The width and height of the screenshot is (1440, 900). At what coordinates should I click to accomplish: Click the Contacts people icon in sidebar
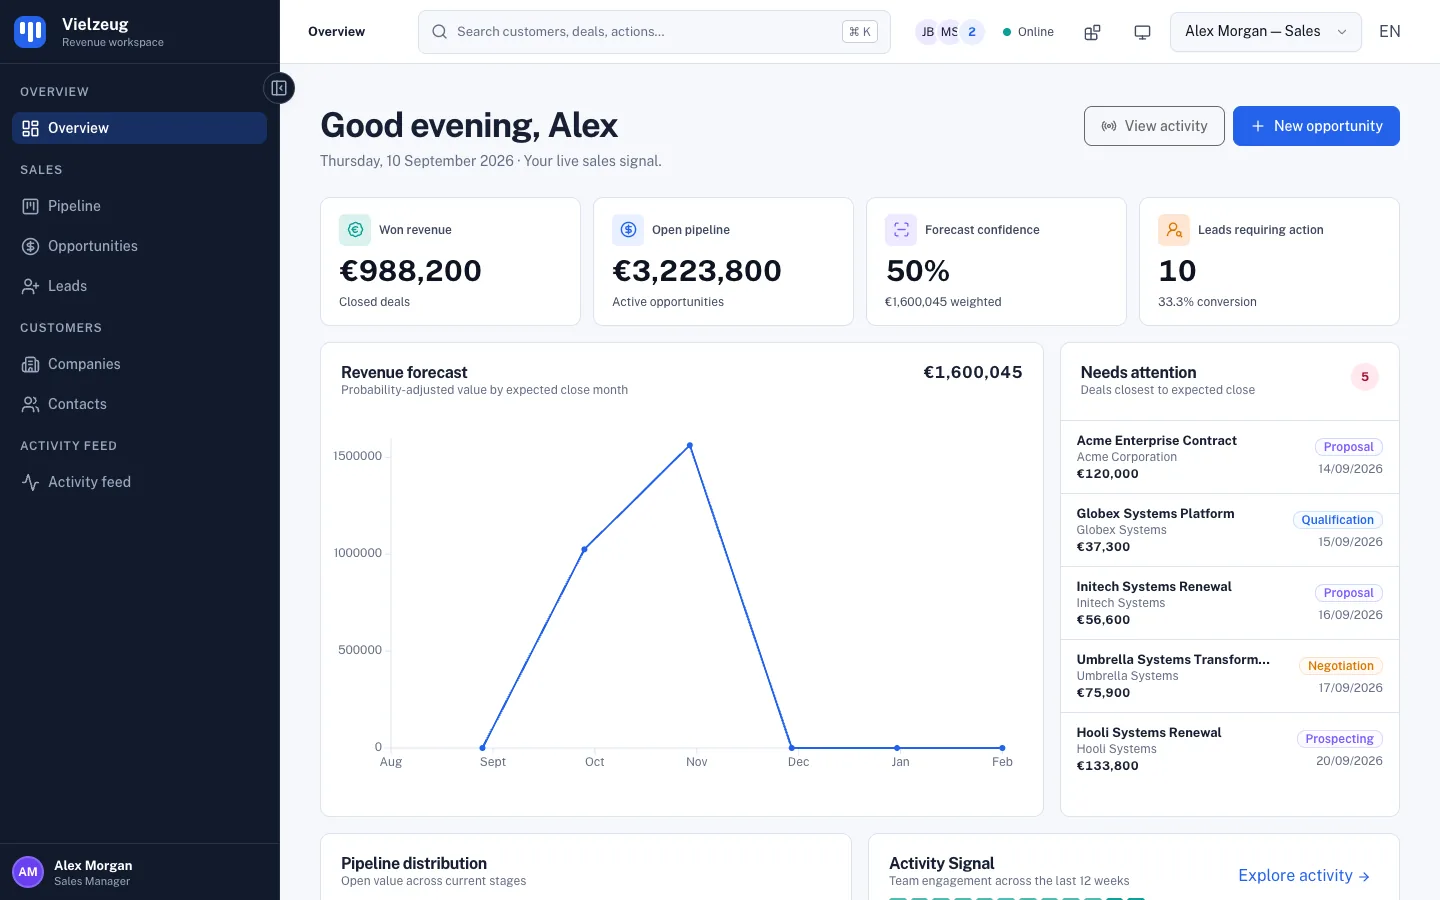[x=31, y=404]
